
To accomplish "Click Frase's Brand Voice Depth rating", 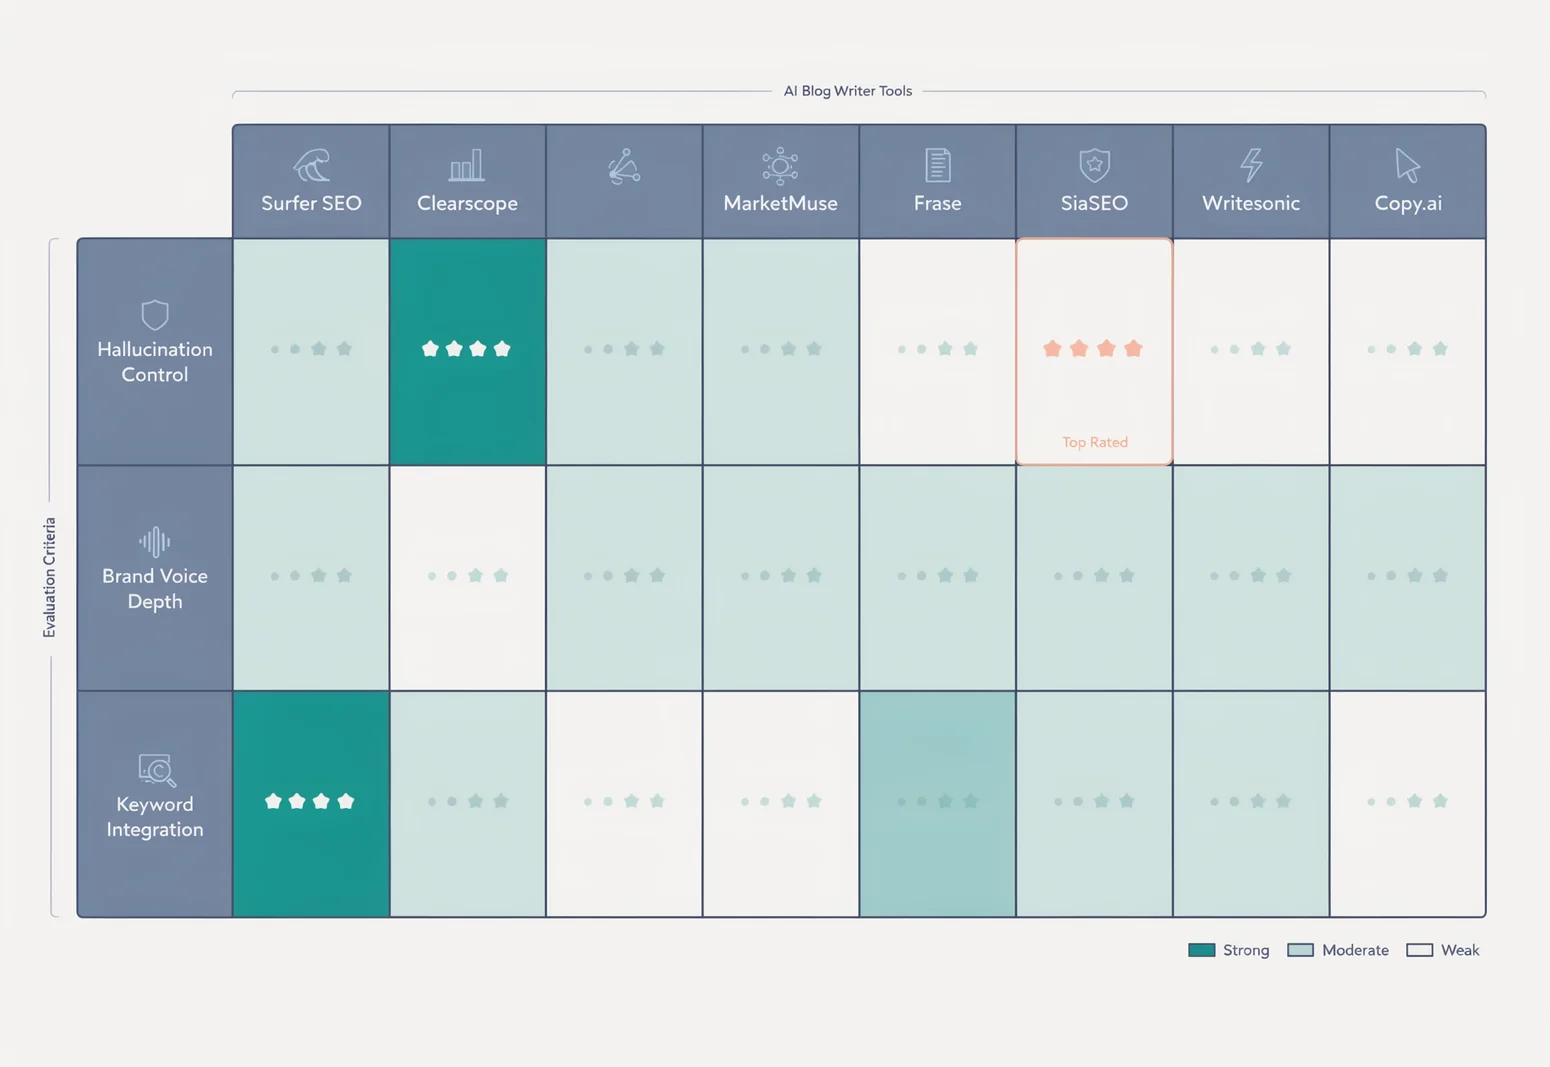I will click(x=937, y=576).
